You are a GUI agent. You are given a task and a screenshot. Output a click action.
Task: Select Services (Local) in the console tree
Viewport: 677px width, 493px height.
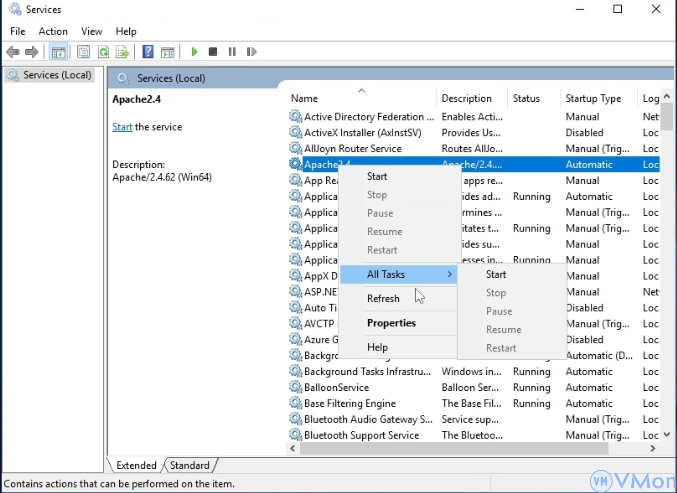57,75
